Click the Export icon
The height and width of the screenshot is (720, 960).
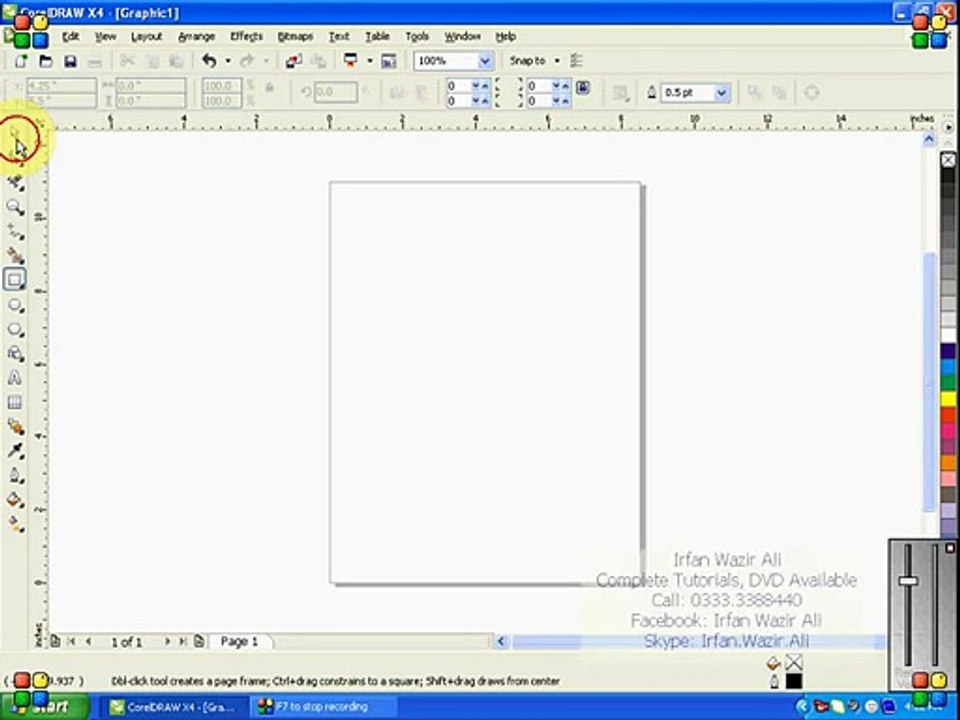[x=318, y=61]
